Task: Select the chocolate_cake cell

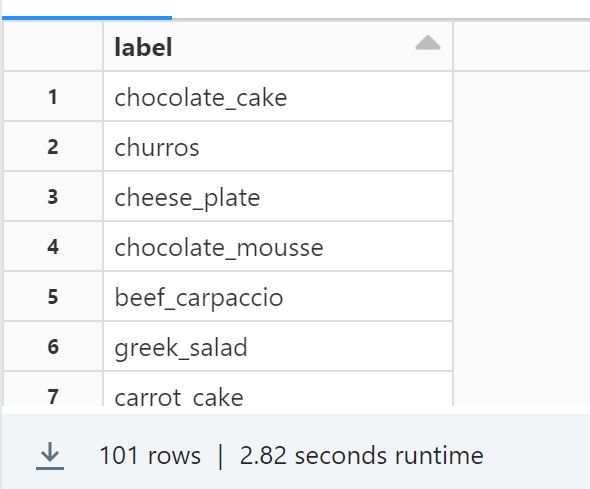Action: 278,97
